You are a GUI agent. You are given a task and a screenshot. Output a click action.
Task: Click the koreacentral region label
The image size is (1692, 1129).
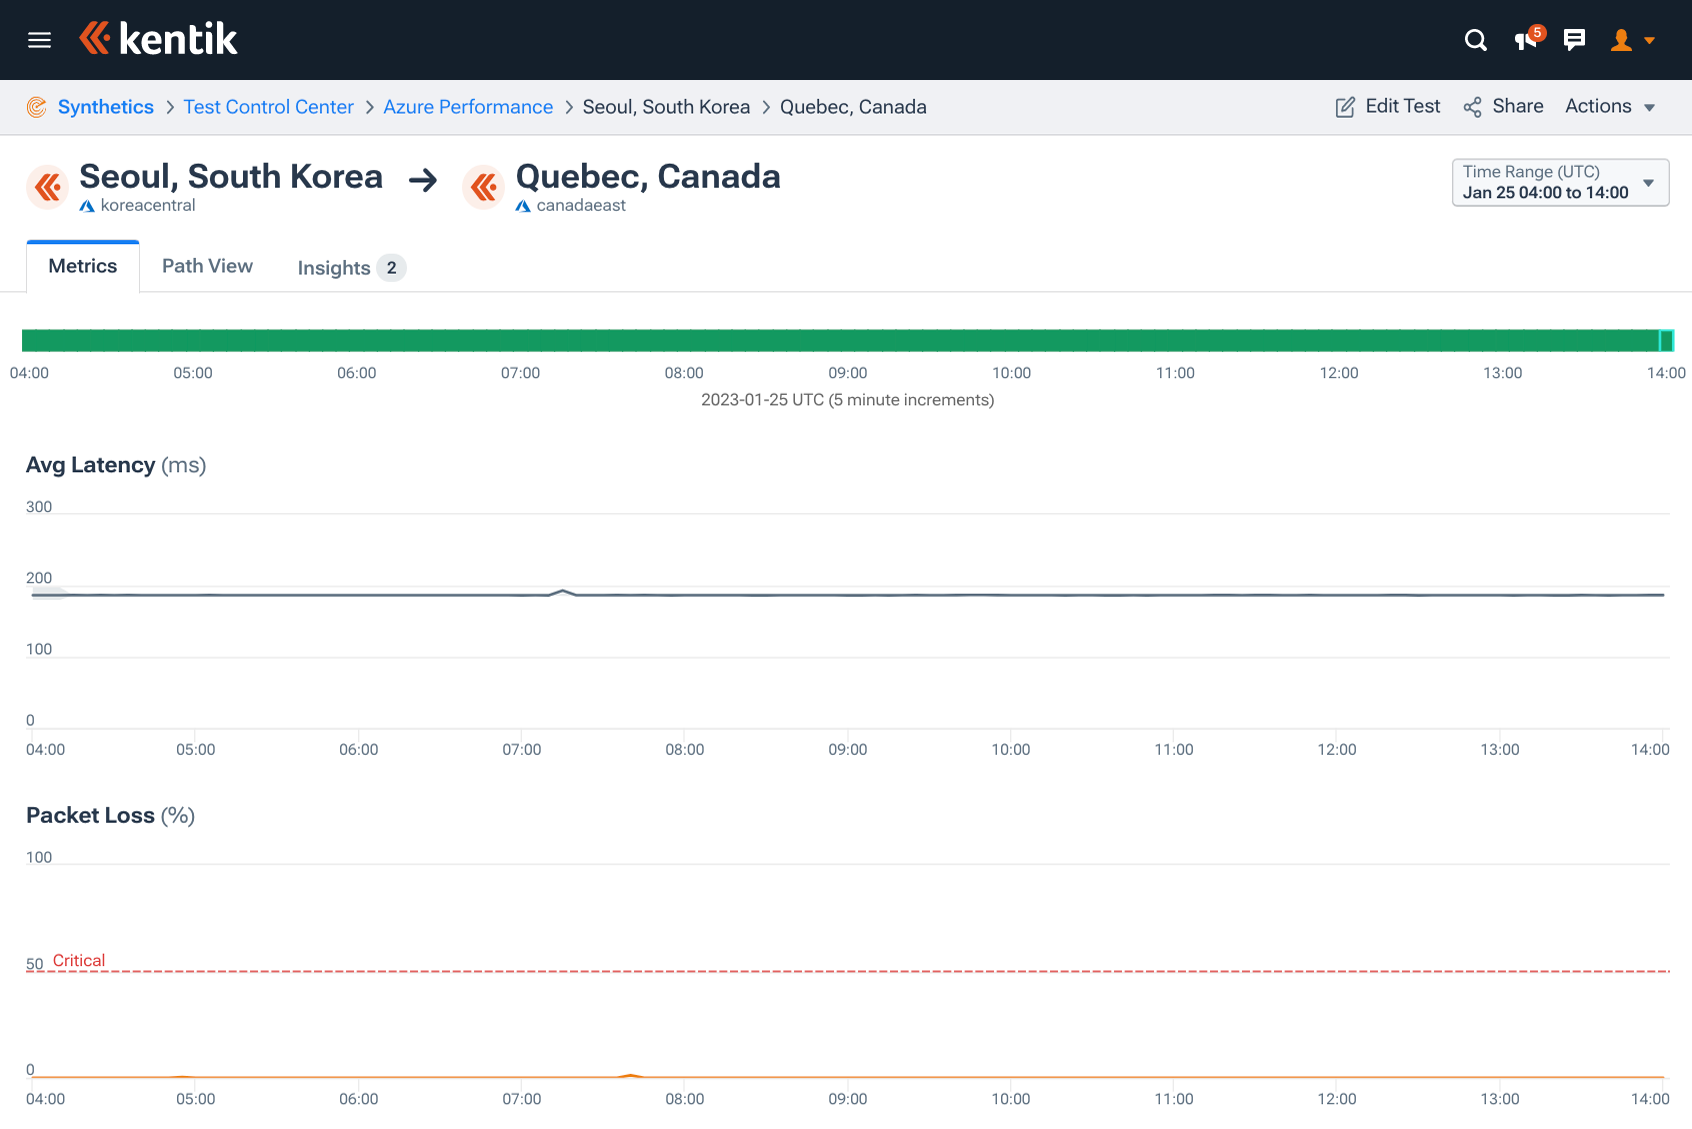coord(148,205)
